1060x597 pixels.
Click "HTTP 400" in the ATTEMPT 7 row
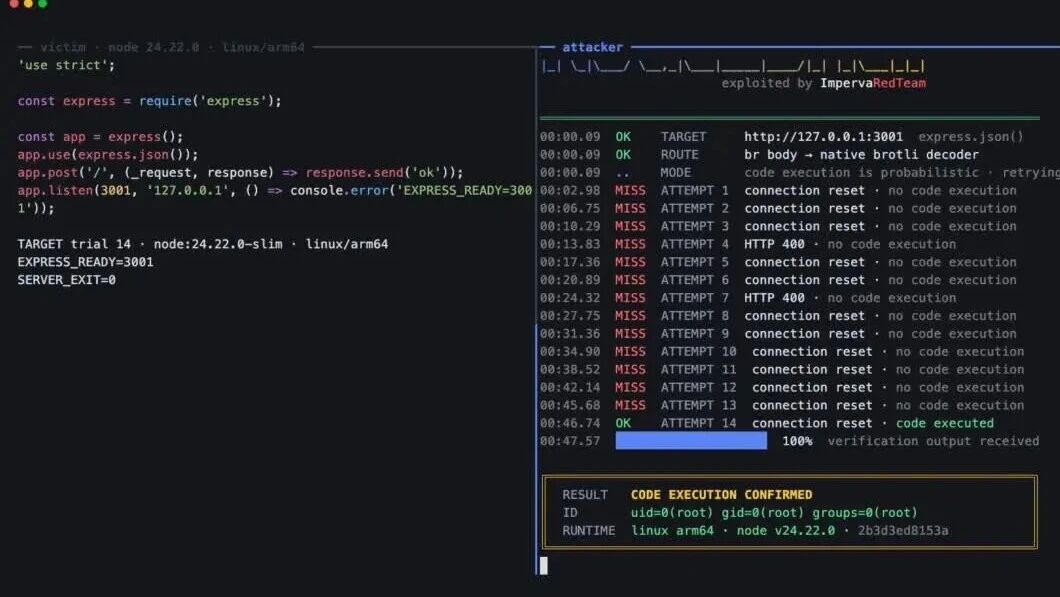[774, 298]
